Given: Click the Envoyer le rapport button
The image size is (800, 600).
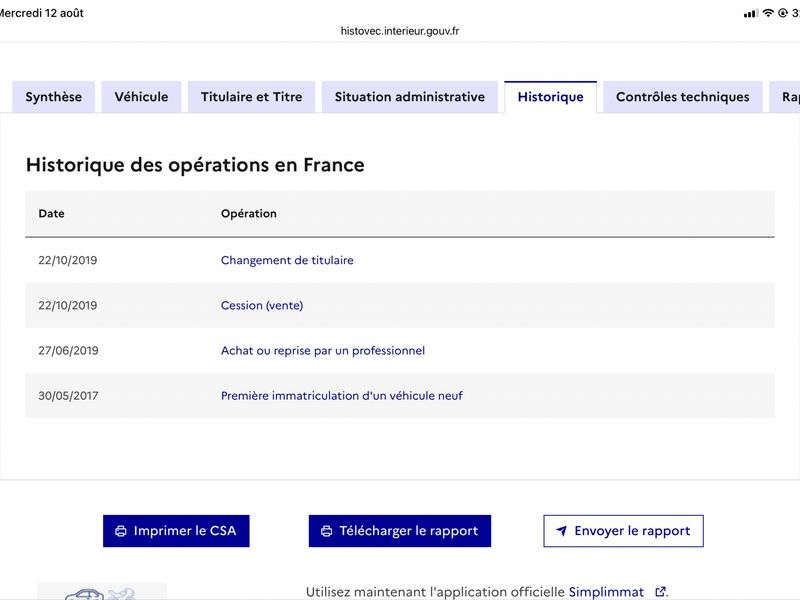Looking at the screenshot, I should (x=623, y=531).
